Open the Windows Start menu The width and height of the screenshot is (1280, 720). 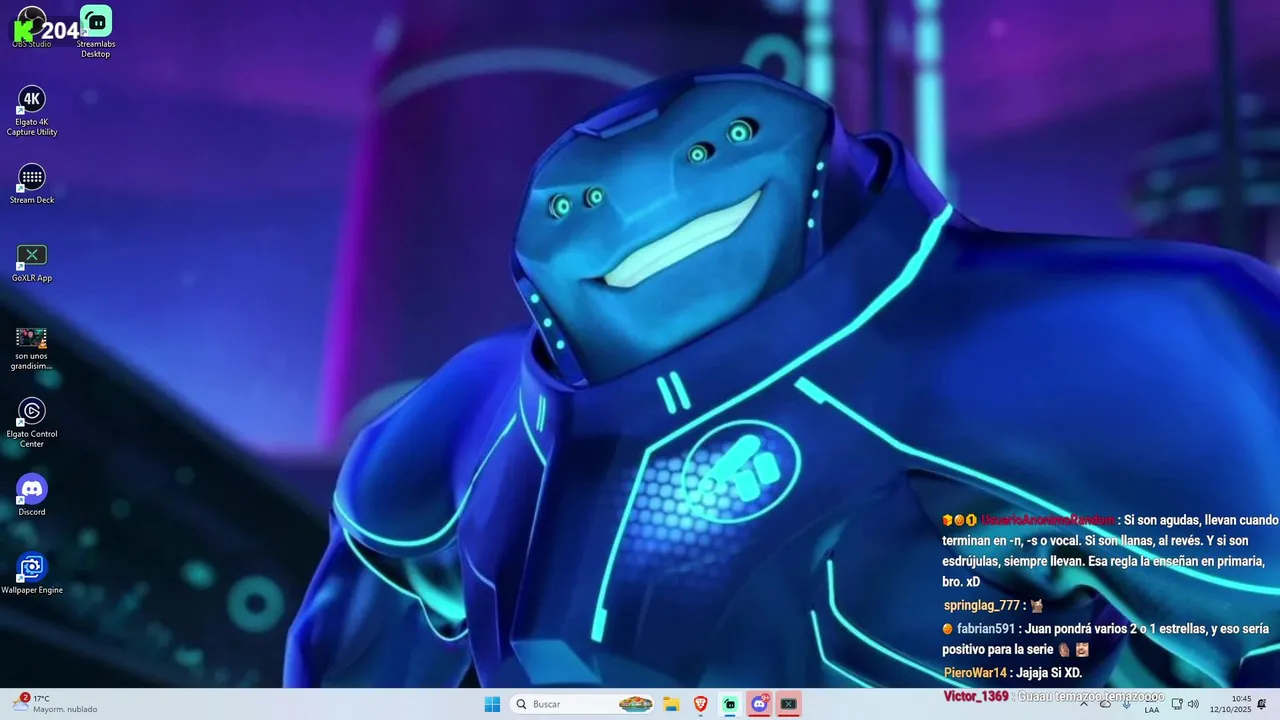492,704
